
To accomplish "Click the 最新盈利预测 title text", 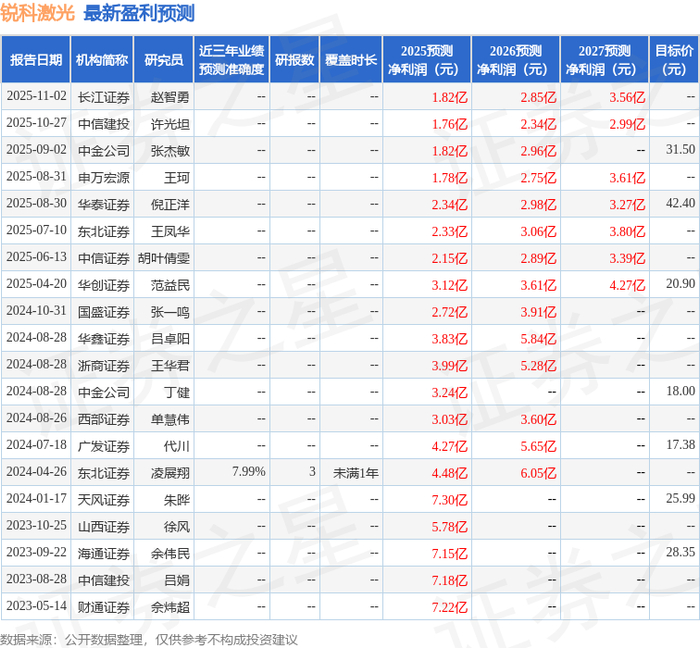I will pos(139,12).
